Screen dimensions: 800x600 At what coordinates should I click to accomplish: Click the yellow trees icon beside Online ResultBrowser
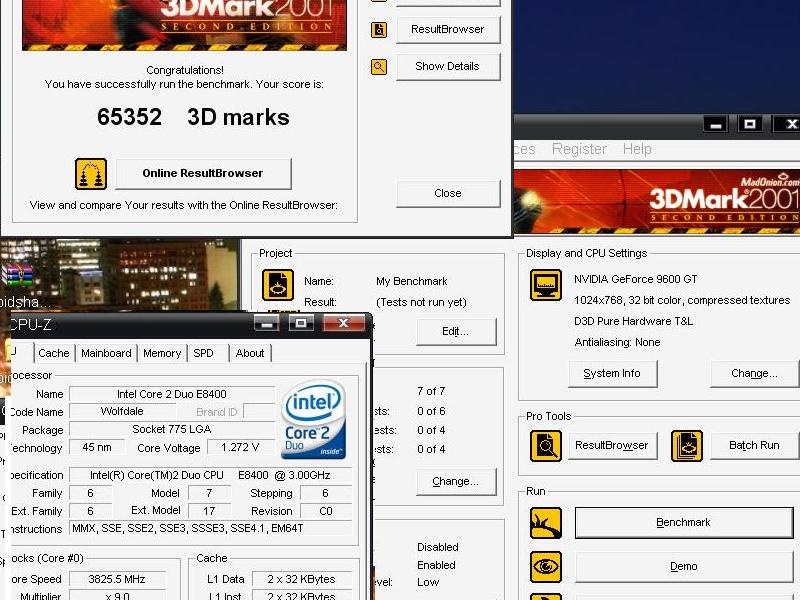point(91,174)
